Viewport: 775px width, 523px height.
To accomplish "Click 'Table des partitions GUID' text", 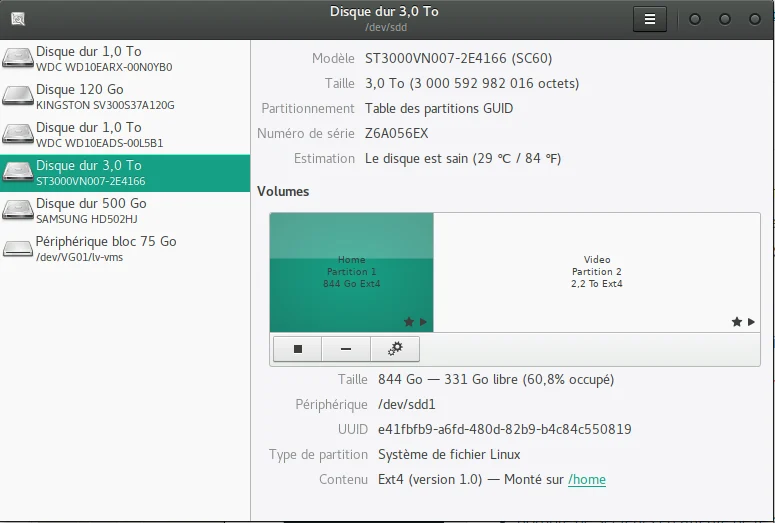I will pos(439,108).
